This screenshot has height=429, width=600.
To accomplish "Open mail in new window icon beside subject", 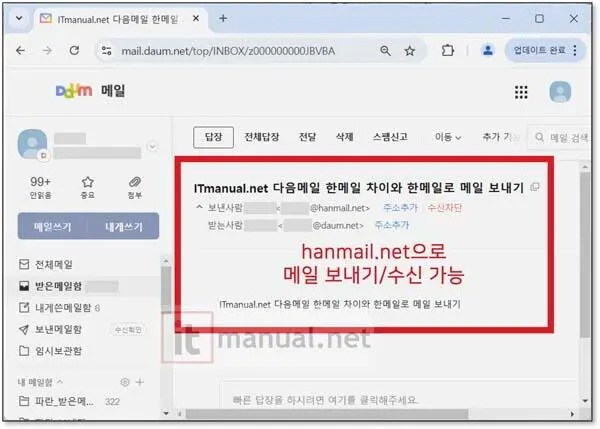I will [x=535, y=187].
